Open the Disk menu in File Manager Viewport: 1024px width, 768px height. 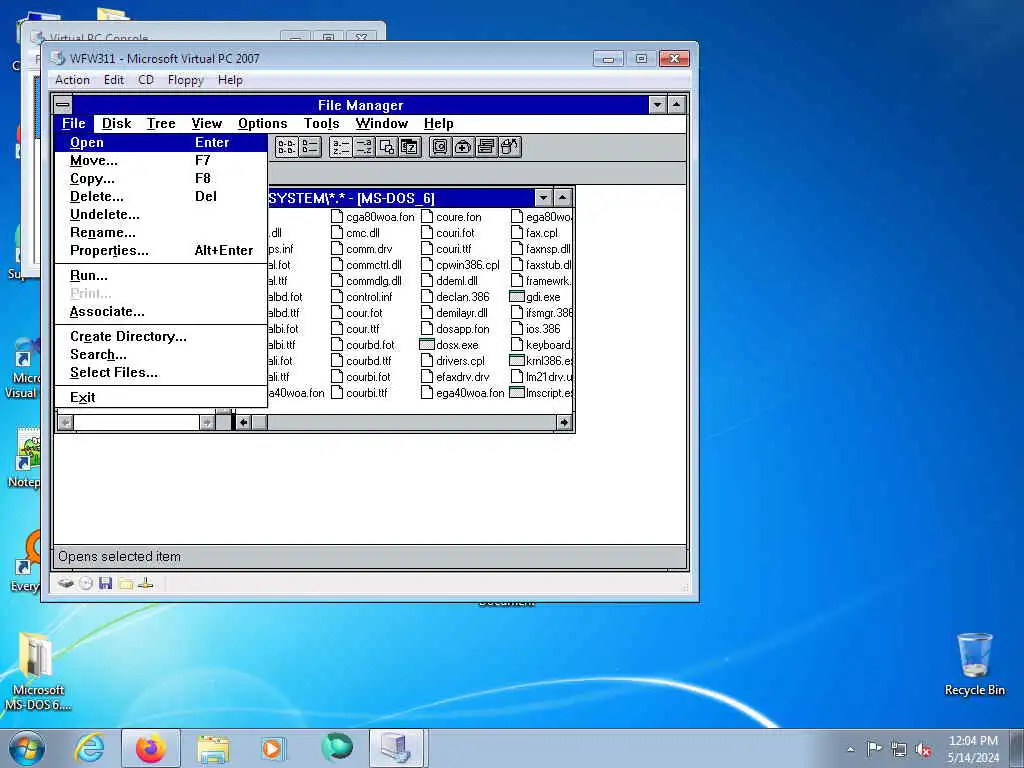[x=116, y=123]
